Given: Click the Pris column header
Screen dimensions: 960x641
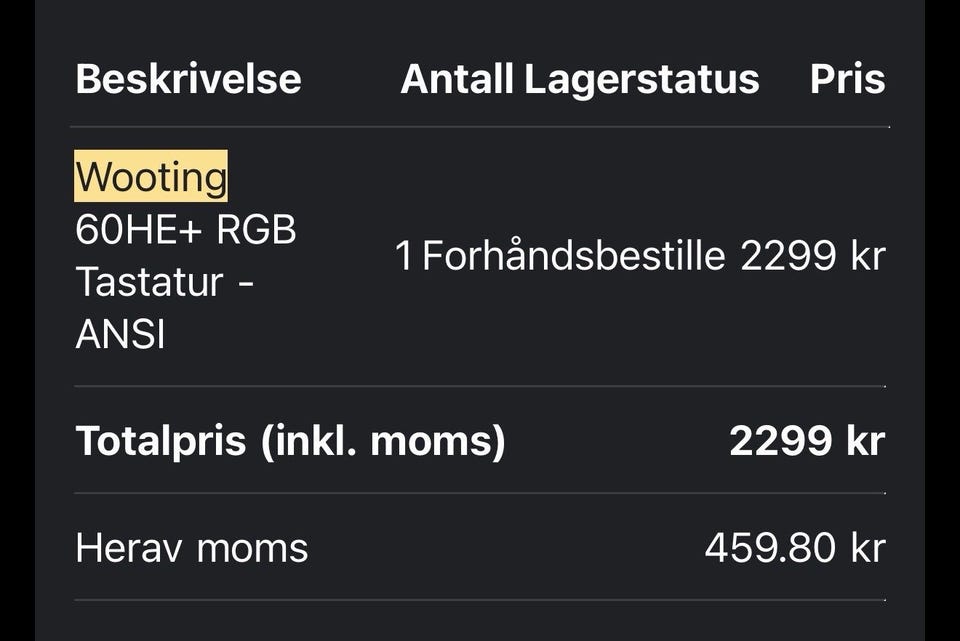Looking at the screenshot, I should pos(847,79).
